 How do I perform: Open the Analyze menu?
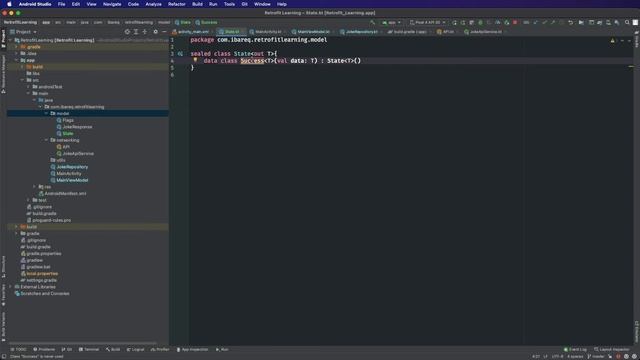153,4
